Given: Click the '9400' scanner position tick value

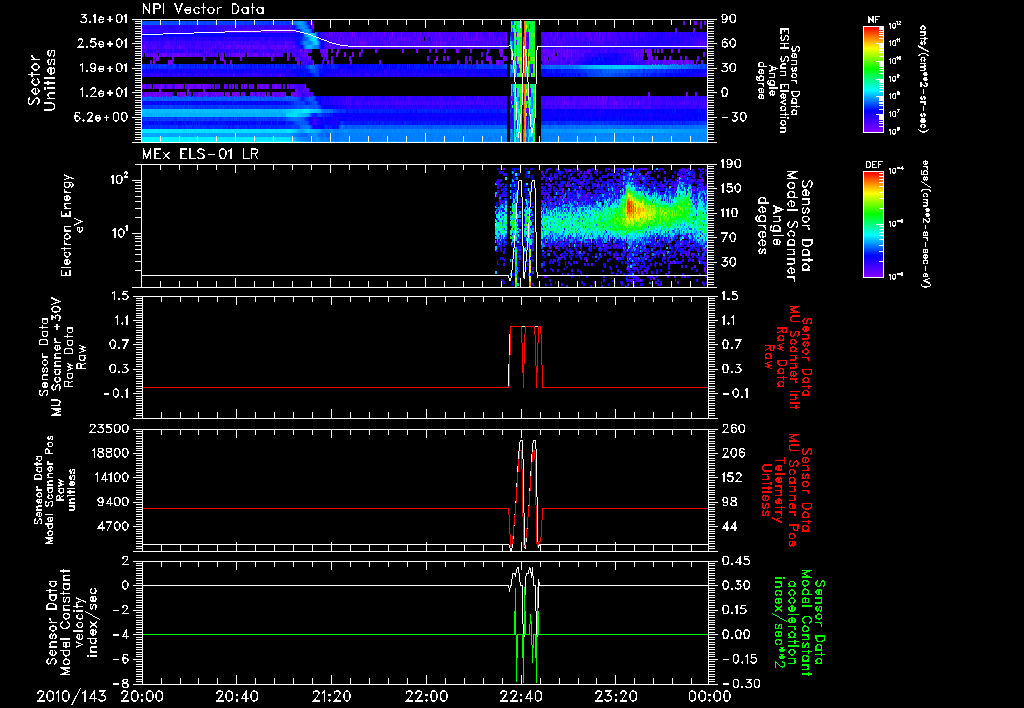Looking at the screenshot, I should (x=113, y=502).
